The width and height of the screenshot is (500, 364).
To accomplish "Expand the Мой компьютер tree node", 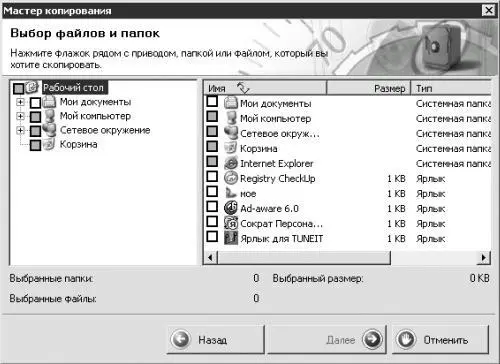I will click(x=20, y=116).
